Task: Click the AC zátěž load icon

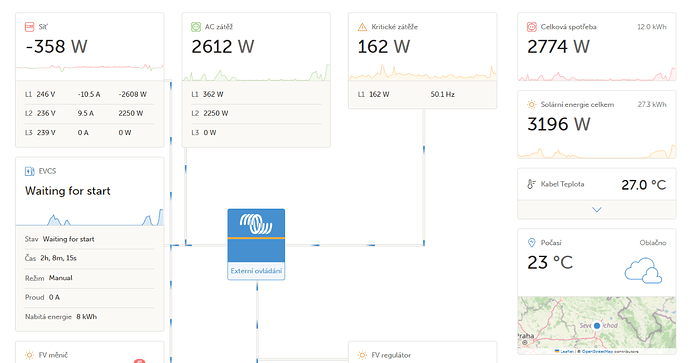Action: [x=196, y=27]
